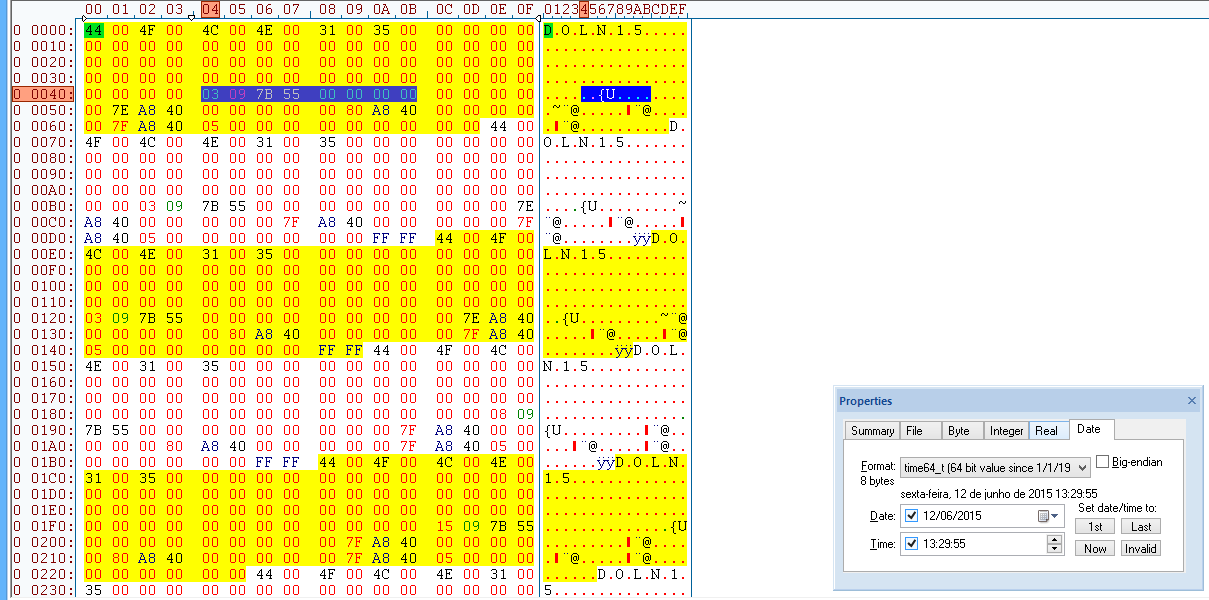
Task: Open the calendar picker in Date field
Action: point(1047,516)
